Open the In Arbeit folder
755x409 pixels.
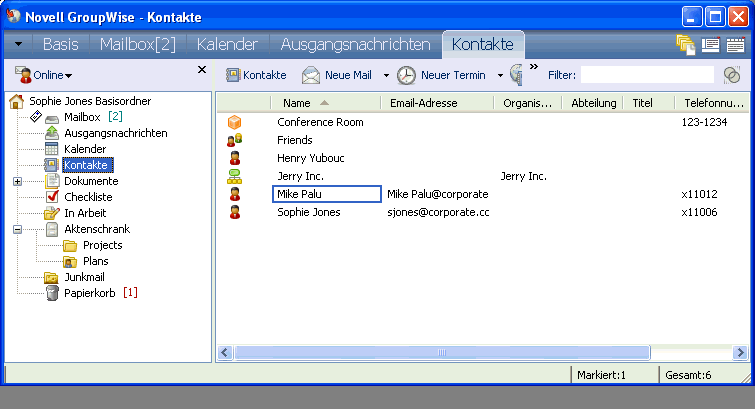click(x=85, y=213)
